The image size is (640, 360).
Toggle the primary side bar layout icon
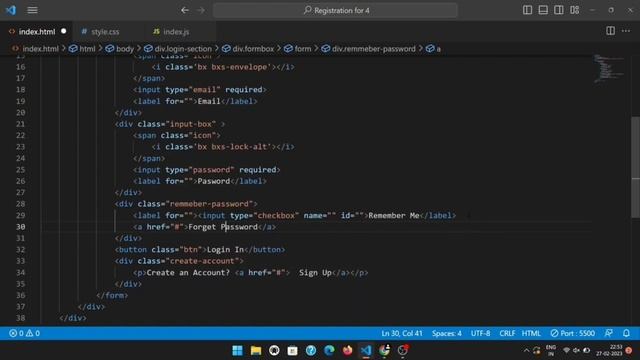click(x=527, y=10)
